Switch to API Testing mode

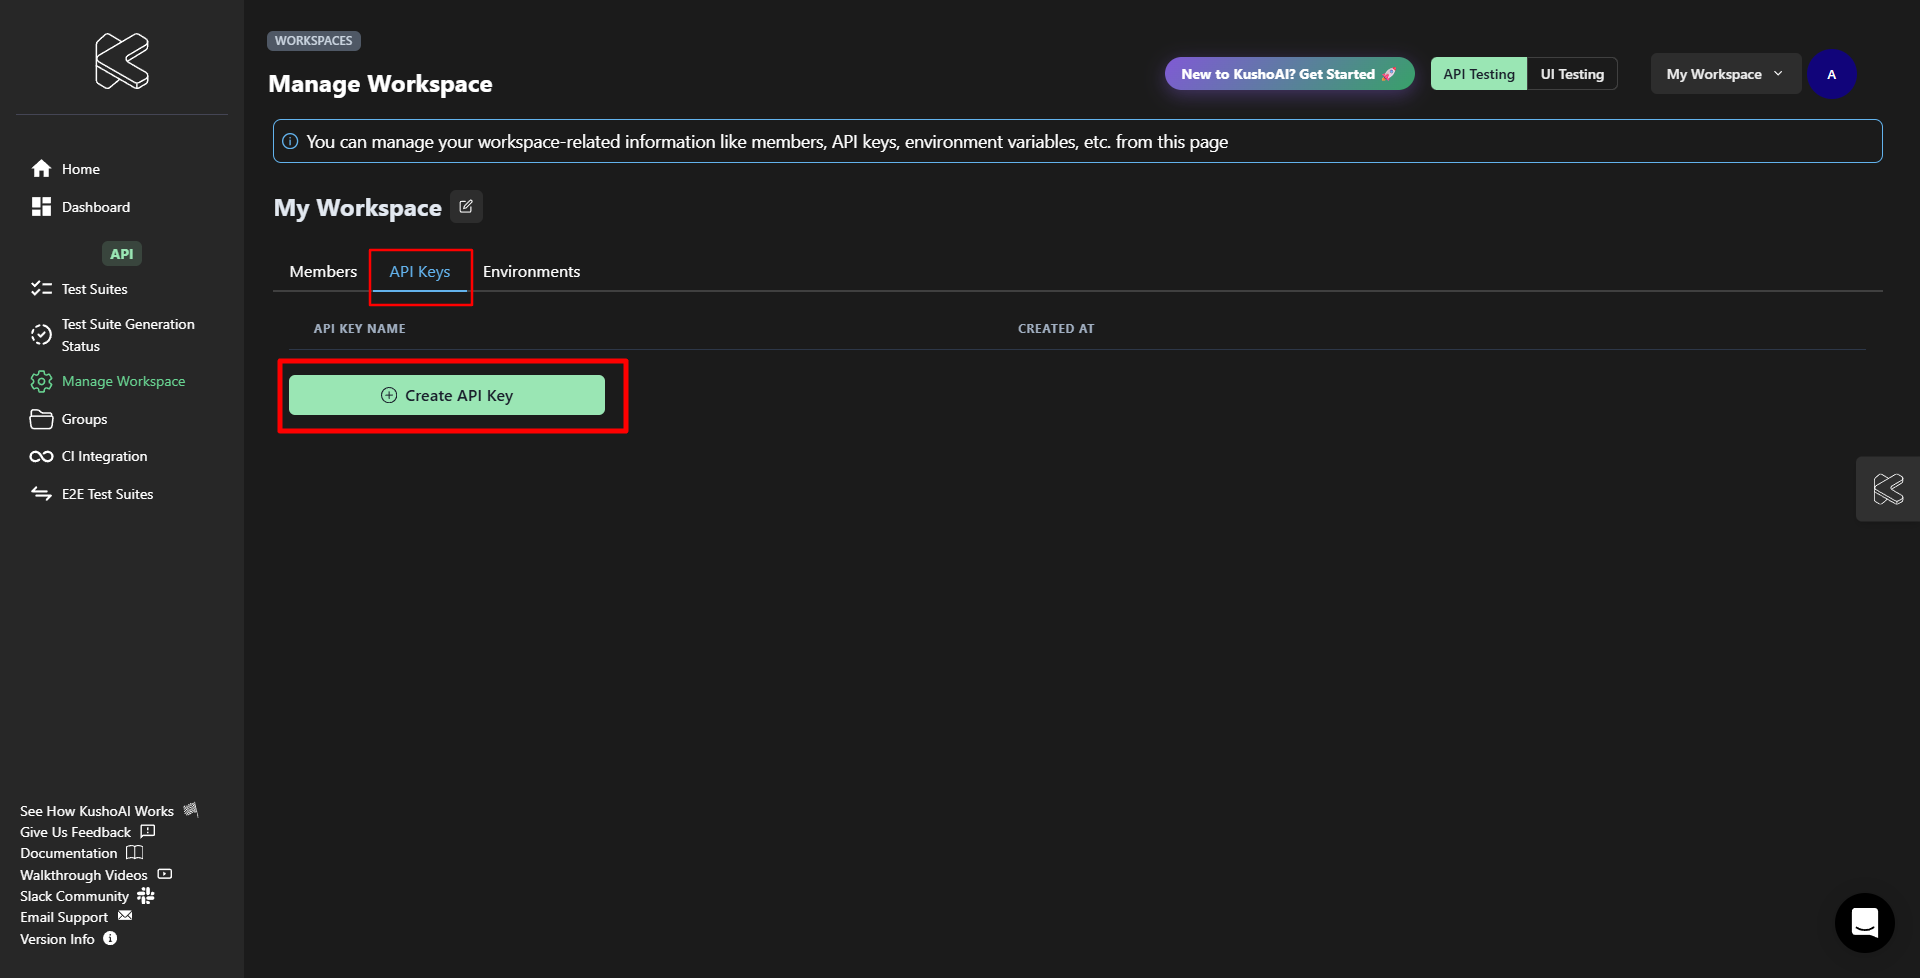1479,74
